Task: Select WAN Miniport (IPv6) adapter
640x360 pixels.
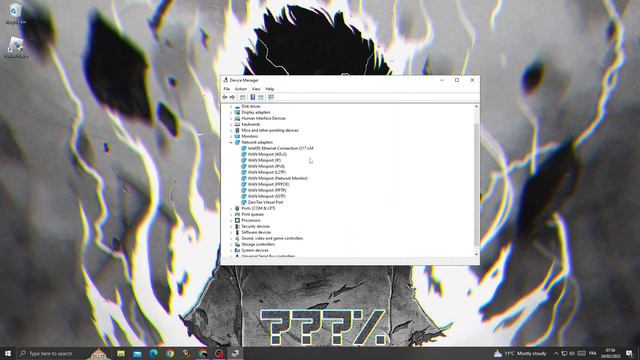Action: click(x=266, y=167)
